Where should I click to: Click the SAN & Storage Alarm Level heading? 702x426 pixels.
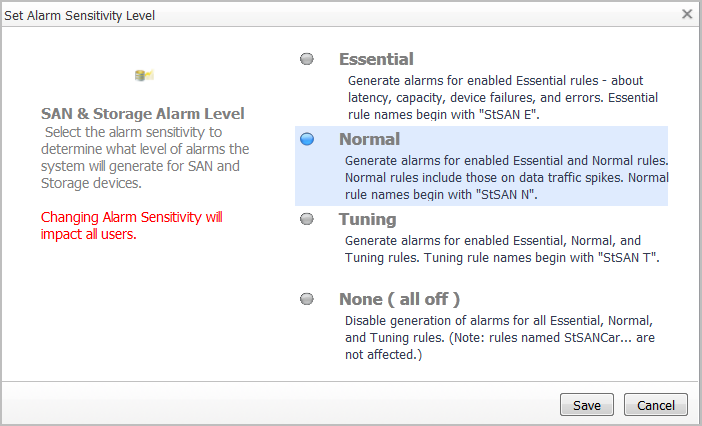(x=143, y=113)
